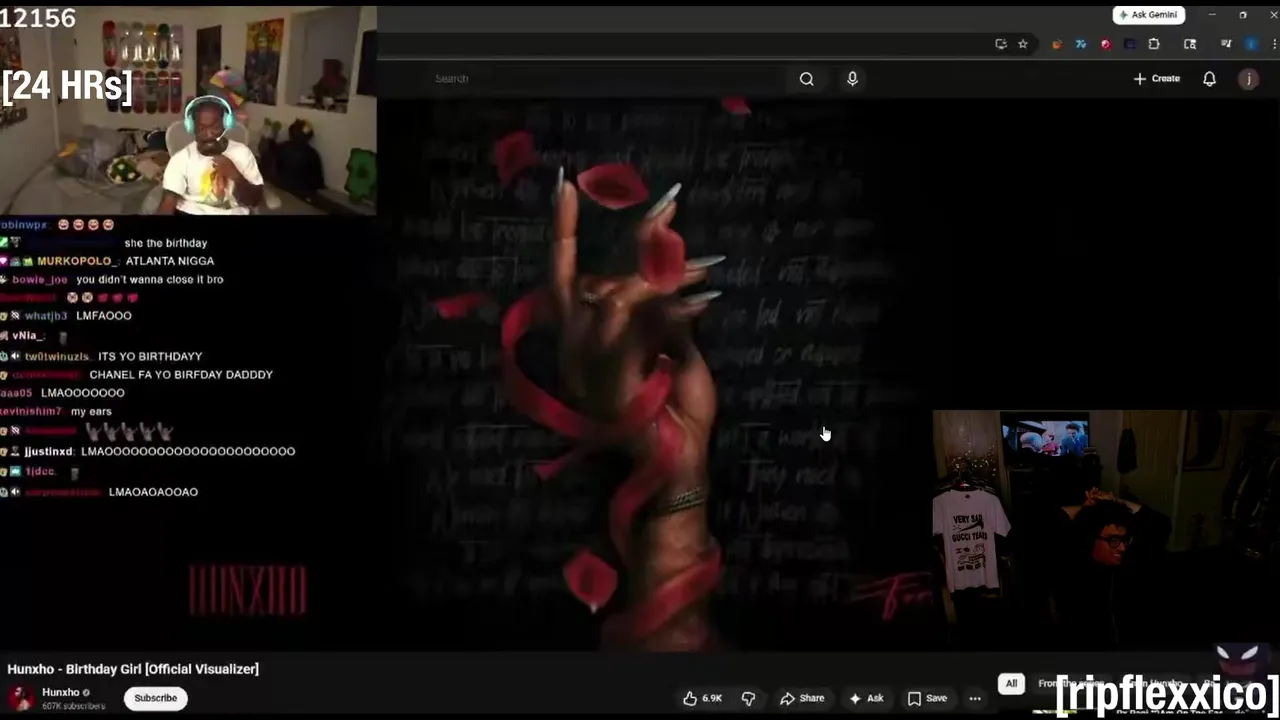Click chat username jjustinxd

pos(49,451)
